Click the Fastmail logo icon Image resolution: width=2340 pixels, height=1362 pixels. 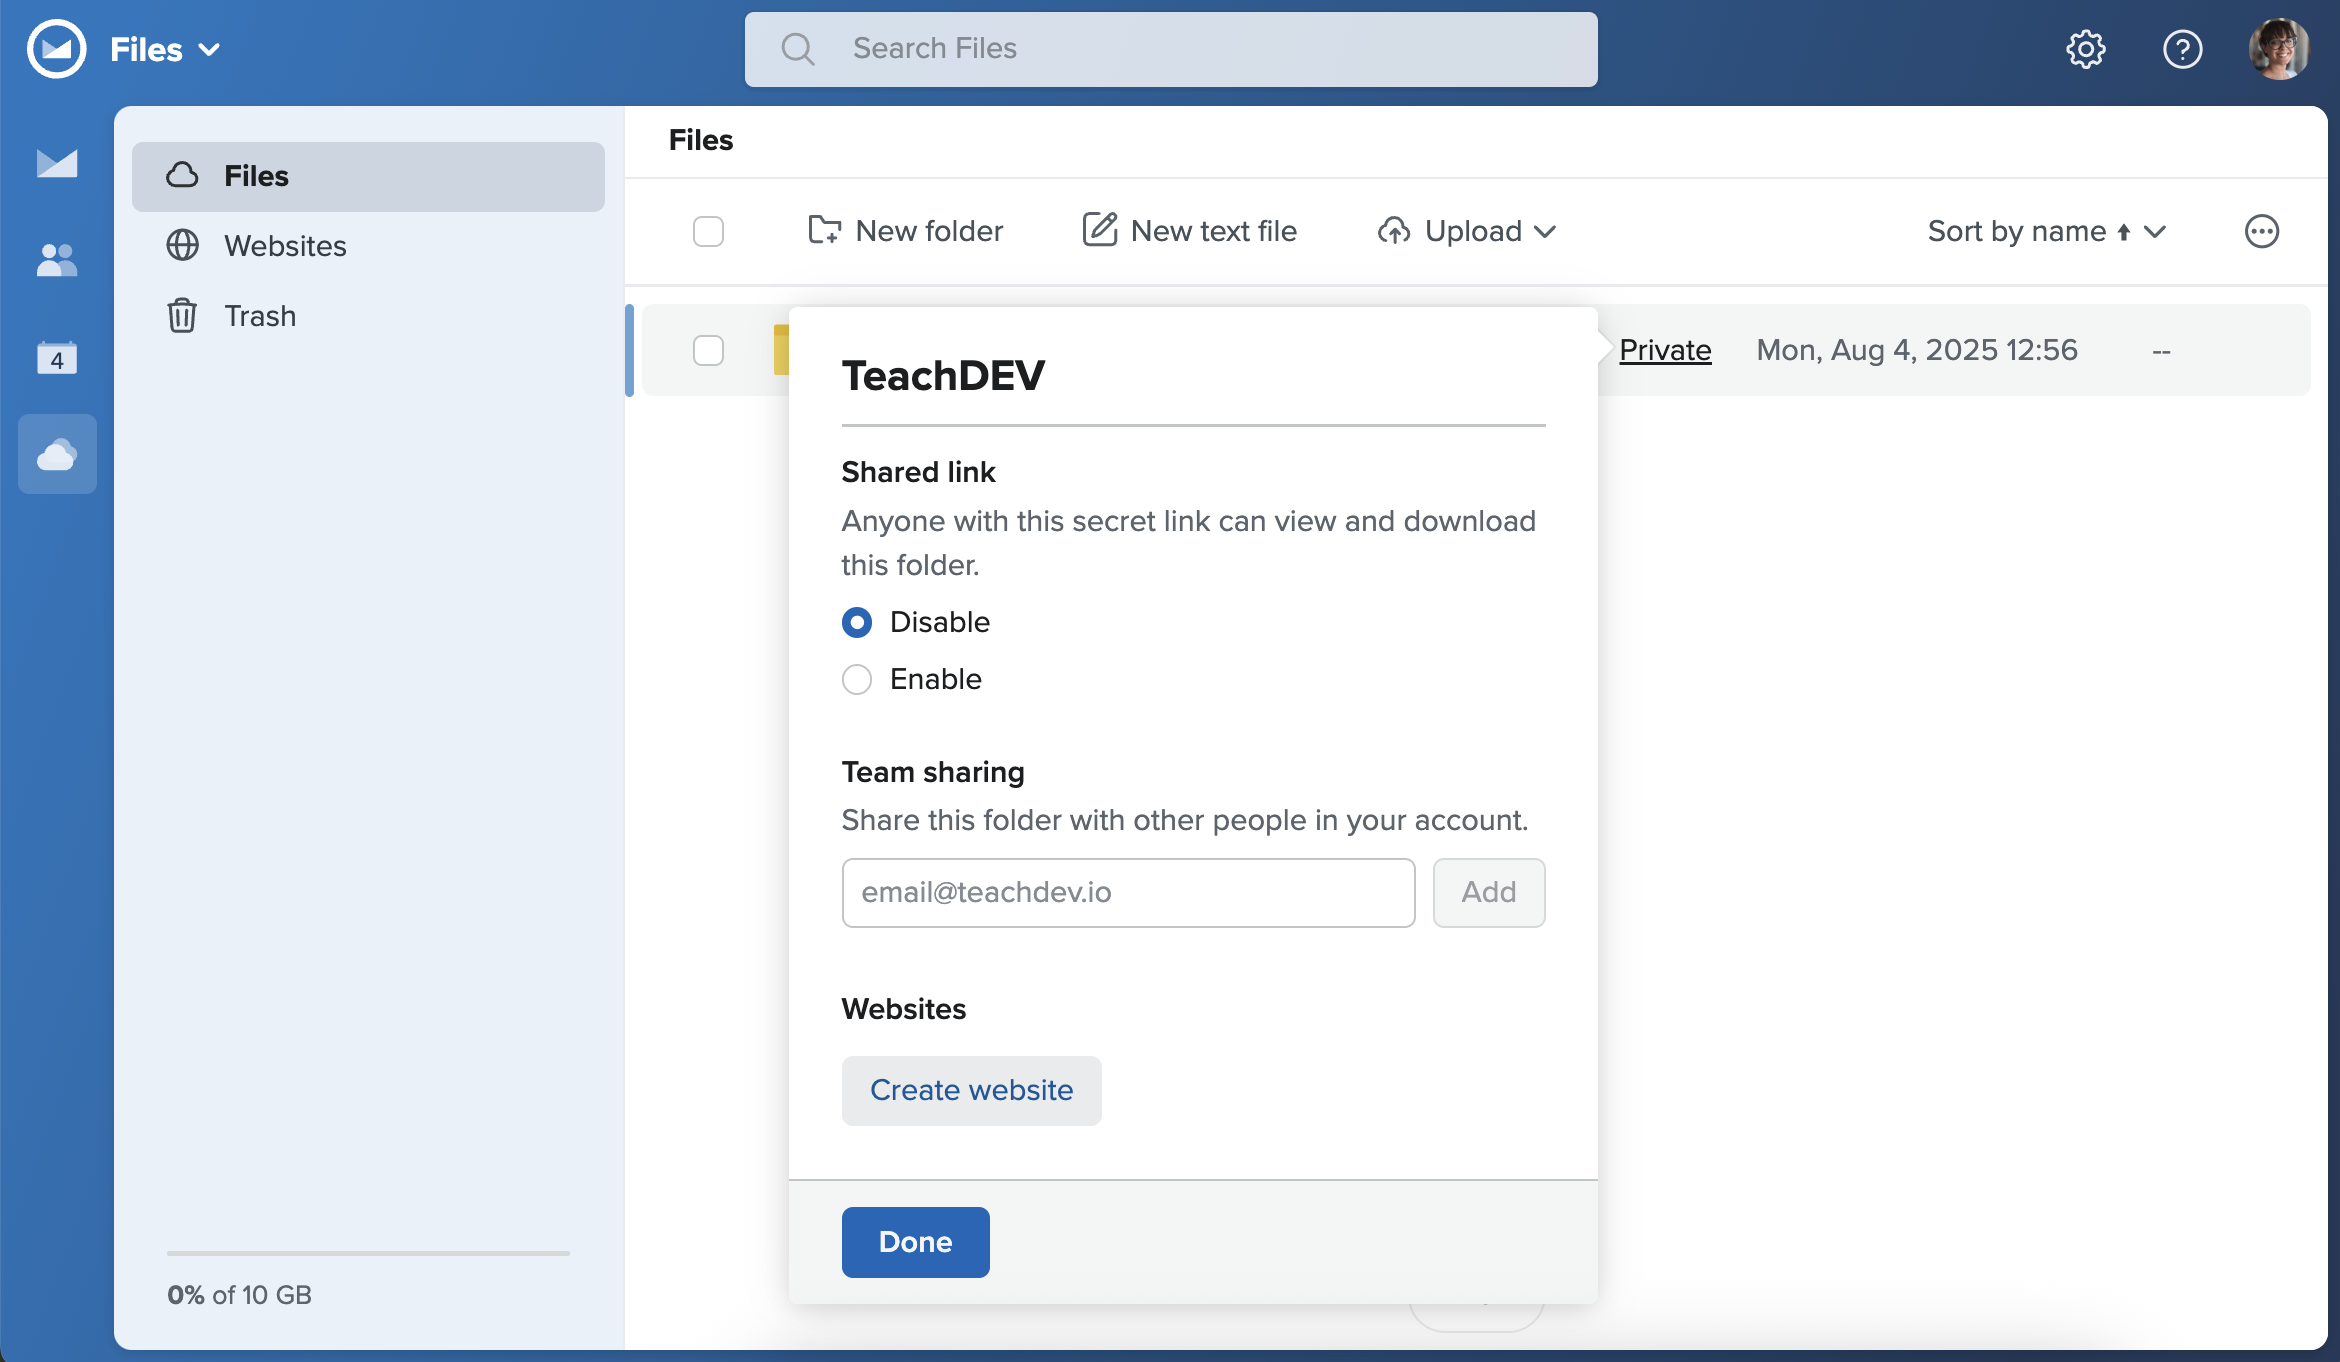coord(56,49)
